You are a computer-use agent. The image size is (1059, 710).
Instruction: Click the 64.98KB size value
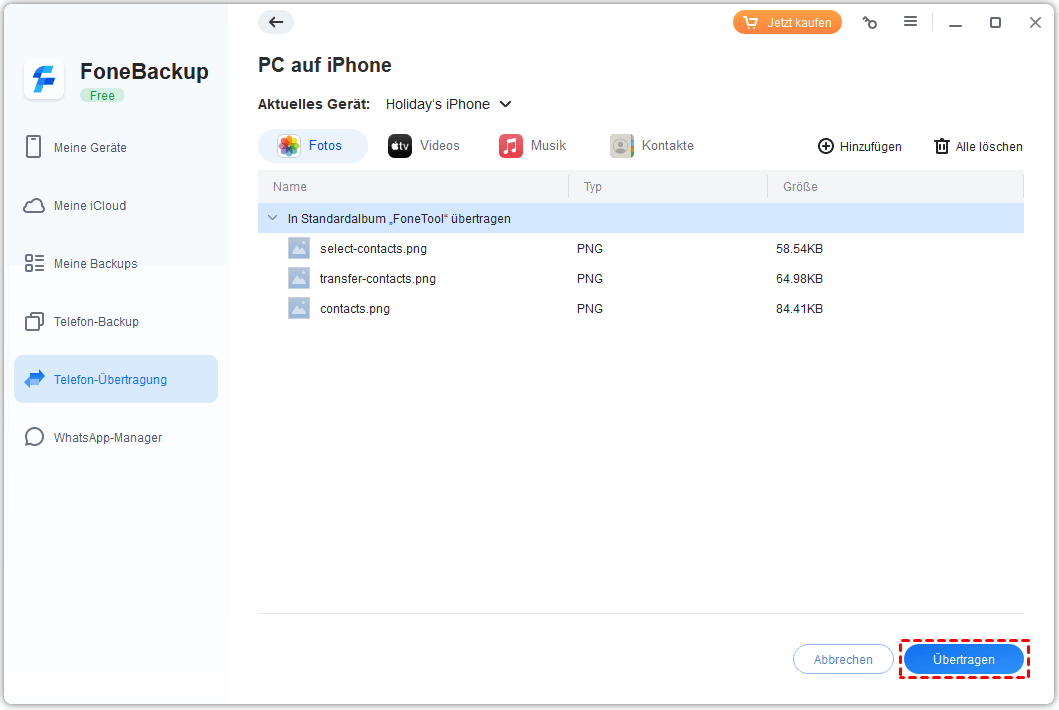[799, 278]
